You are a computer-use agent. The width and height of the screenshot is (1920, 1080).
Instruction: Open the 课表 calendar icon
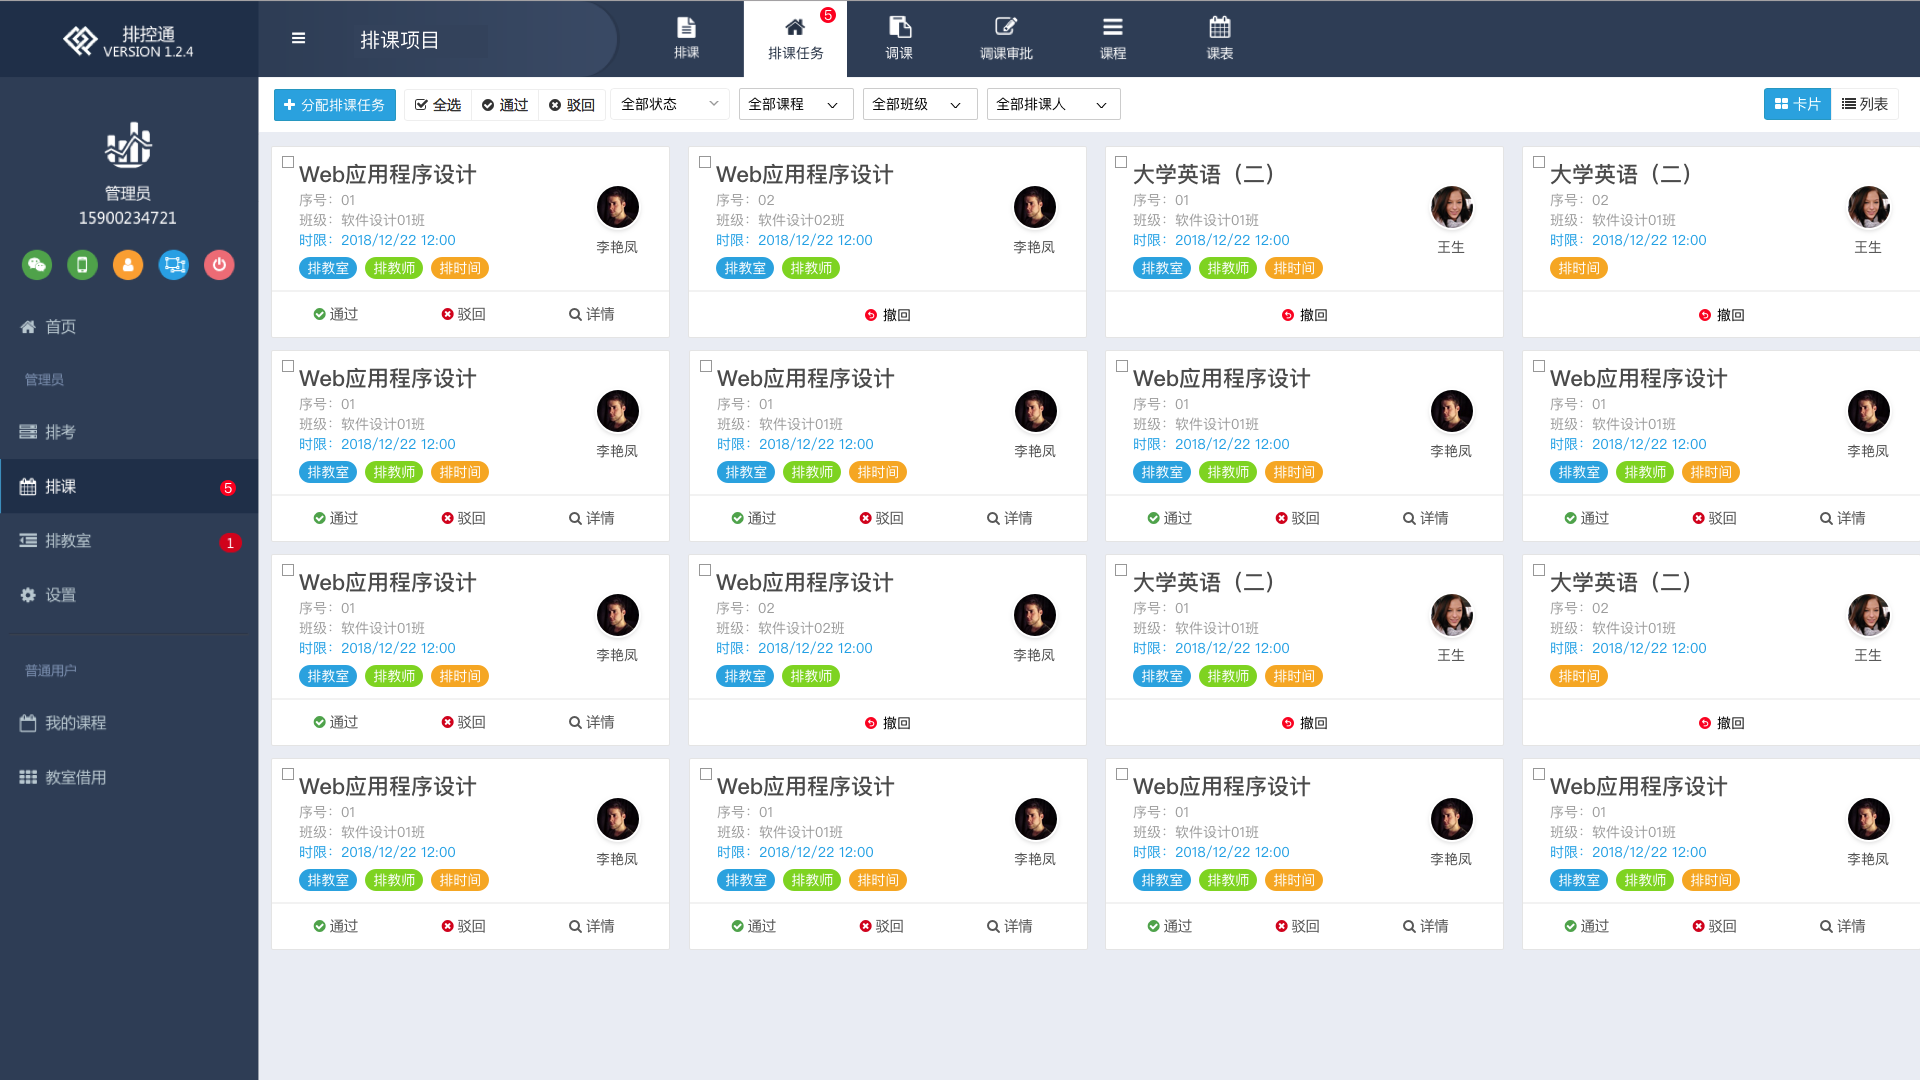pos(1220,38)
